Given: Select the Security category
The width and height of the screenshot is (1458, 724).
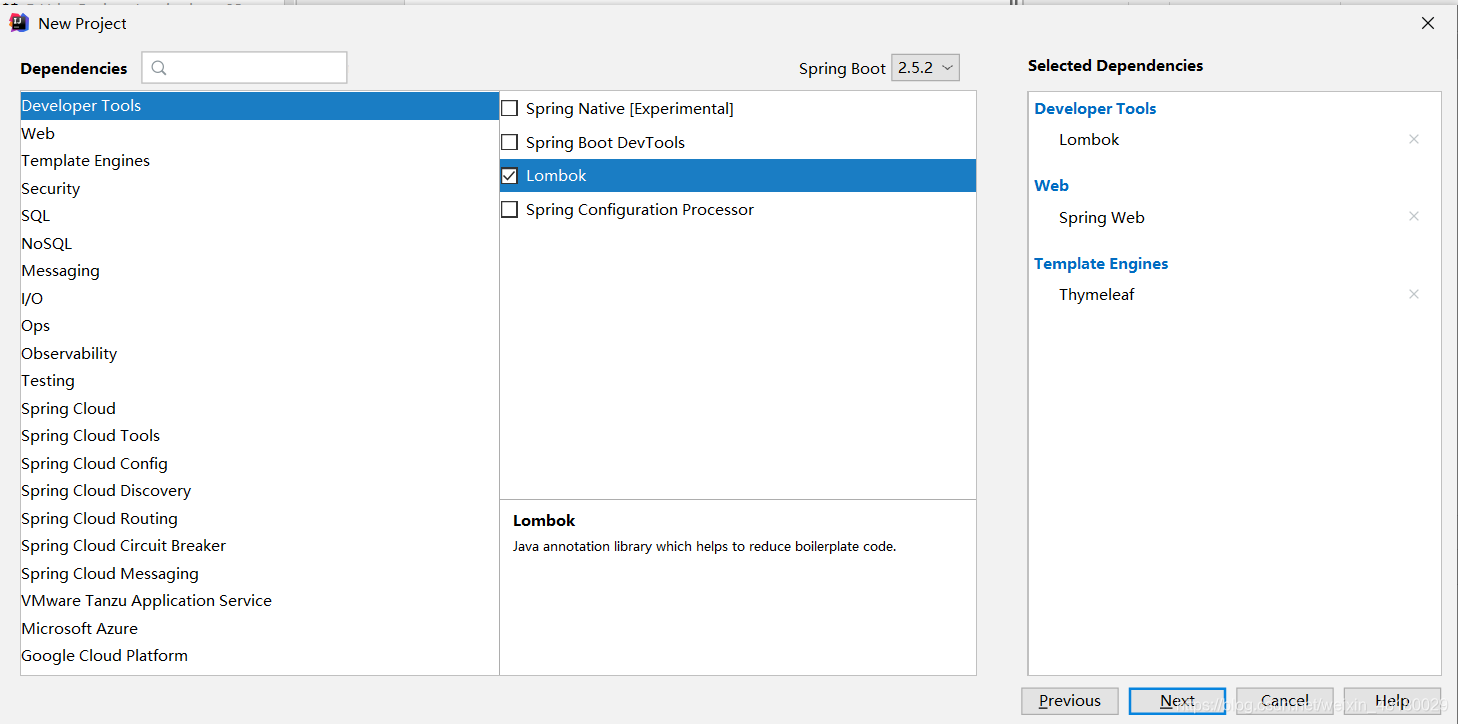Looking at the screenshot, I should click(260, 188).
